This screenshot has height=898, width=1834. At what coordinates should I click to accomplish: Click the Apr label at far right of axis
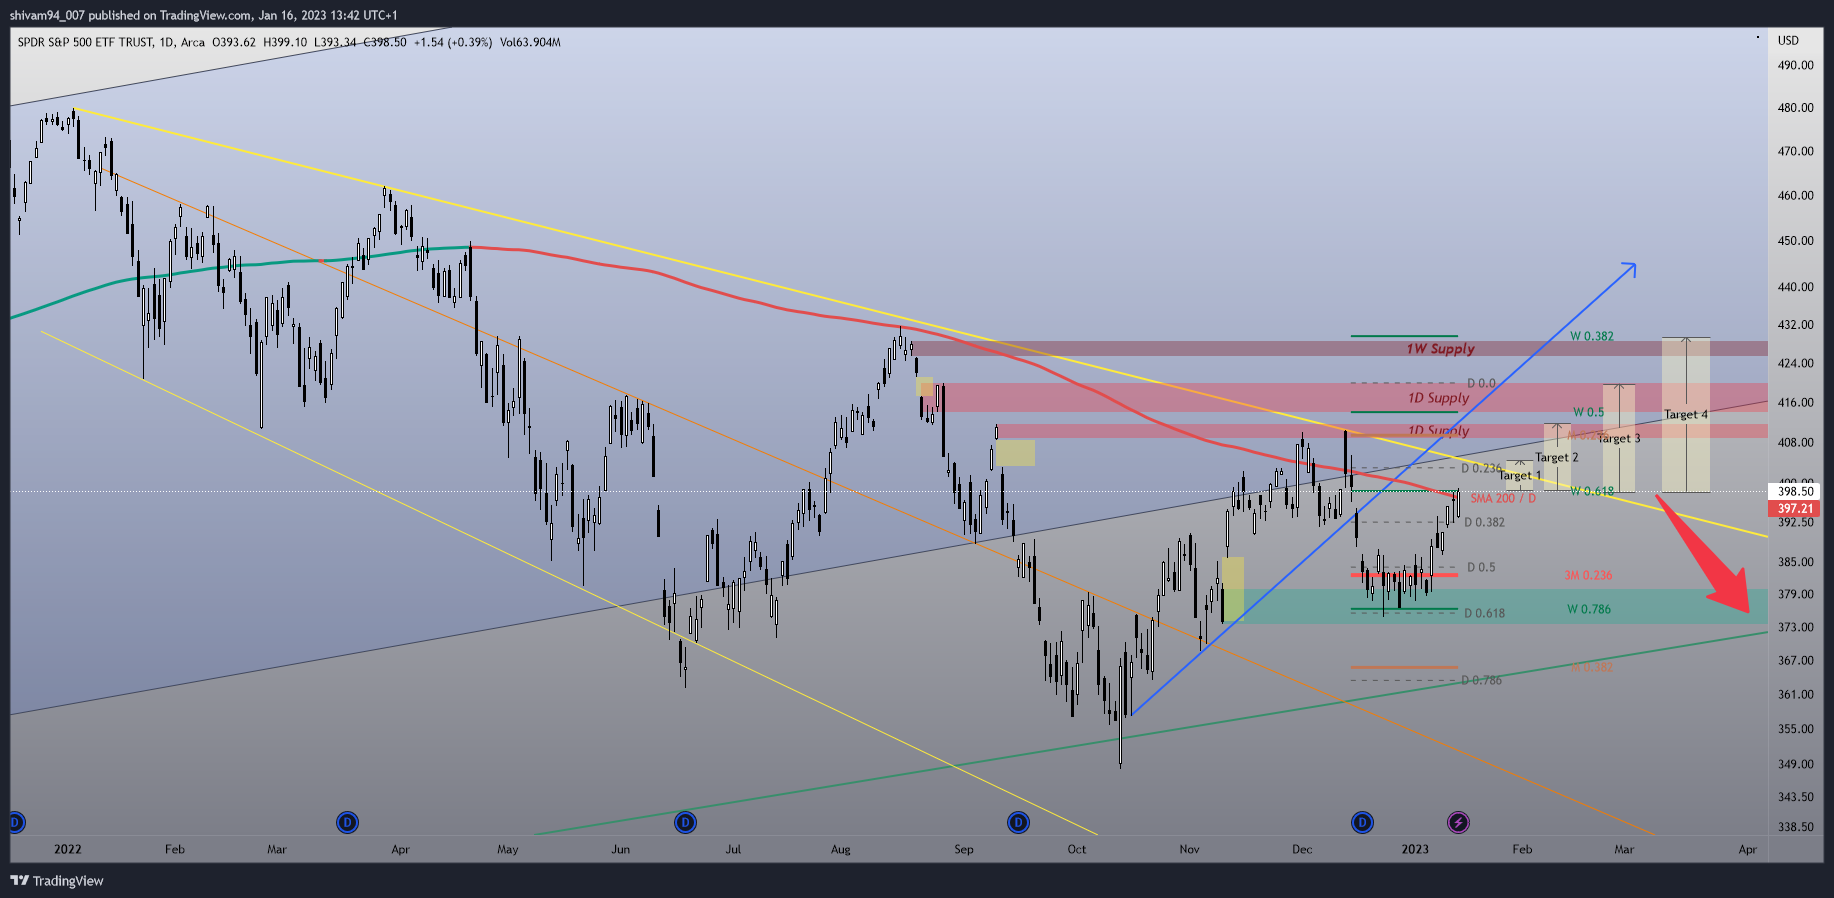[1747, 849]
